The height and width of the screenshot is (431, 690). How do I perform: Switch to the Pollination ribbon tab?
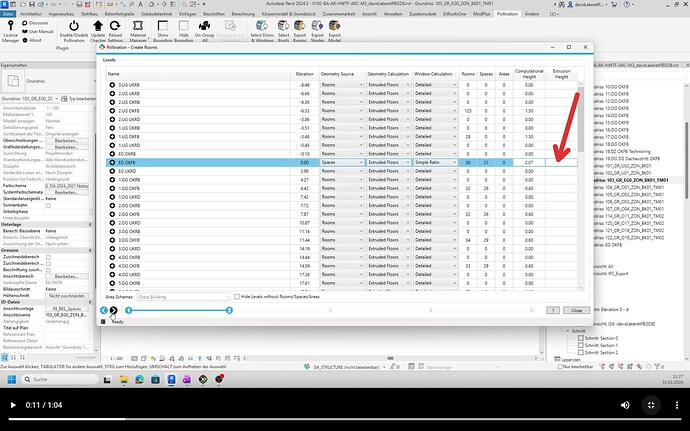[x=534, y=15]
